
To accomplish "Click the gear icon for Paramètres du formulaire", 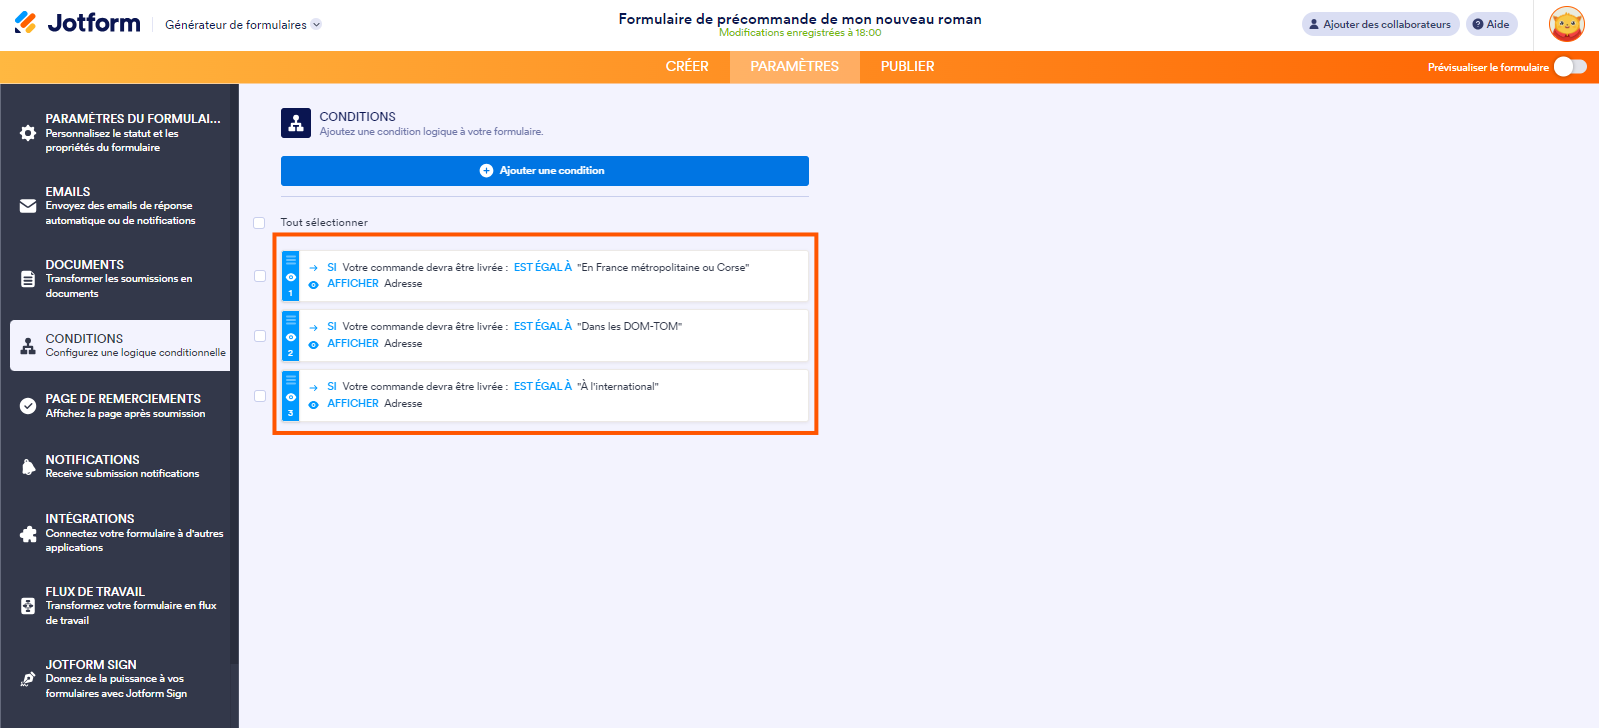I will click(x=28, y=133).
